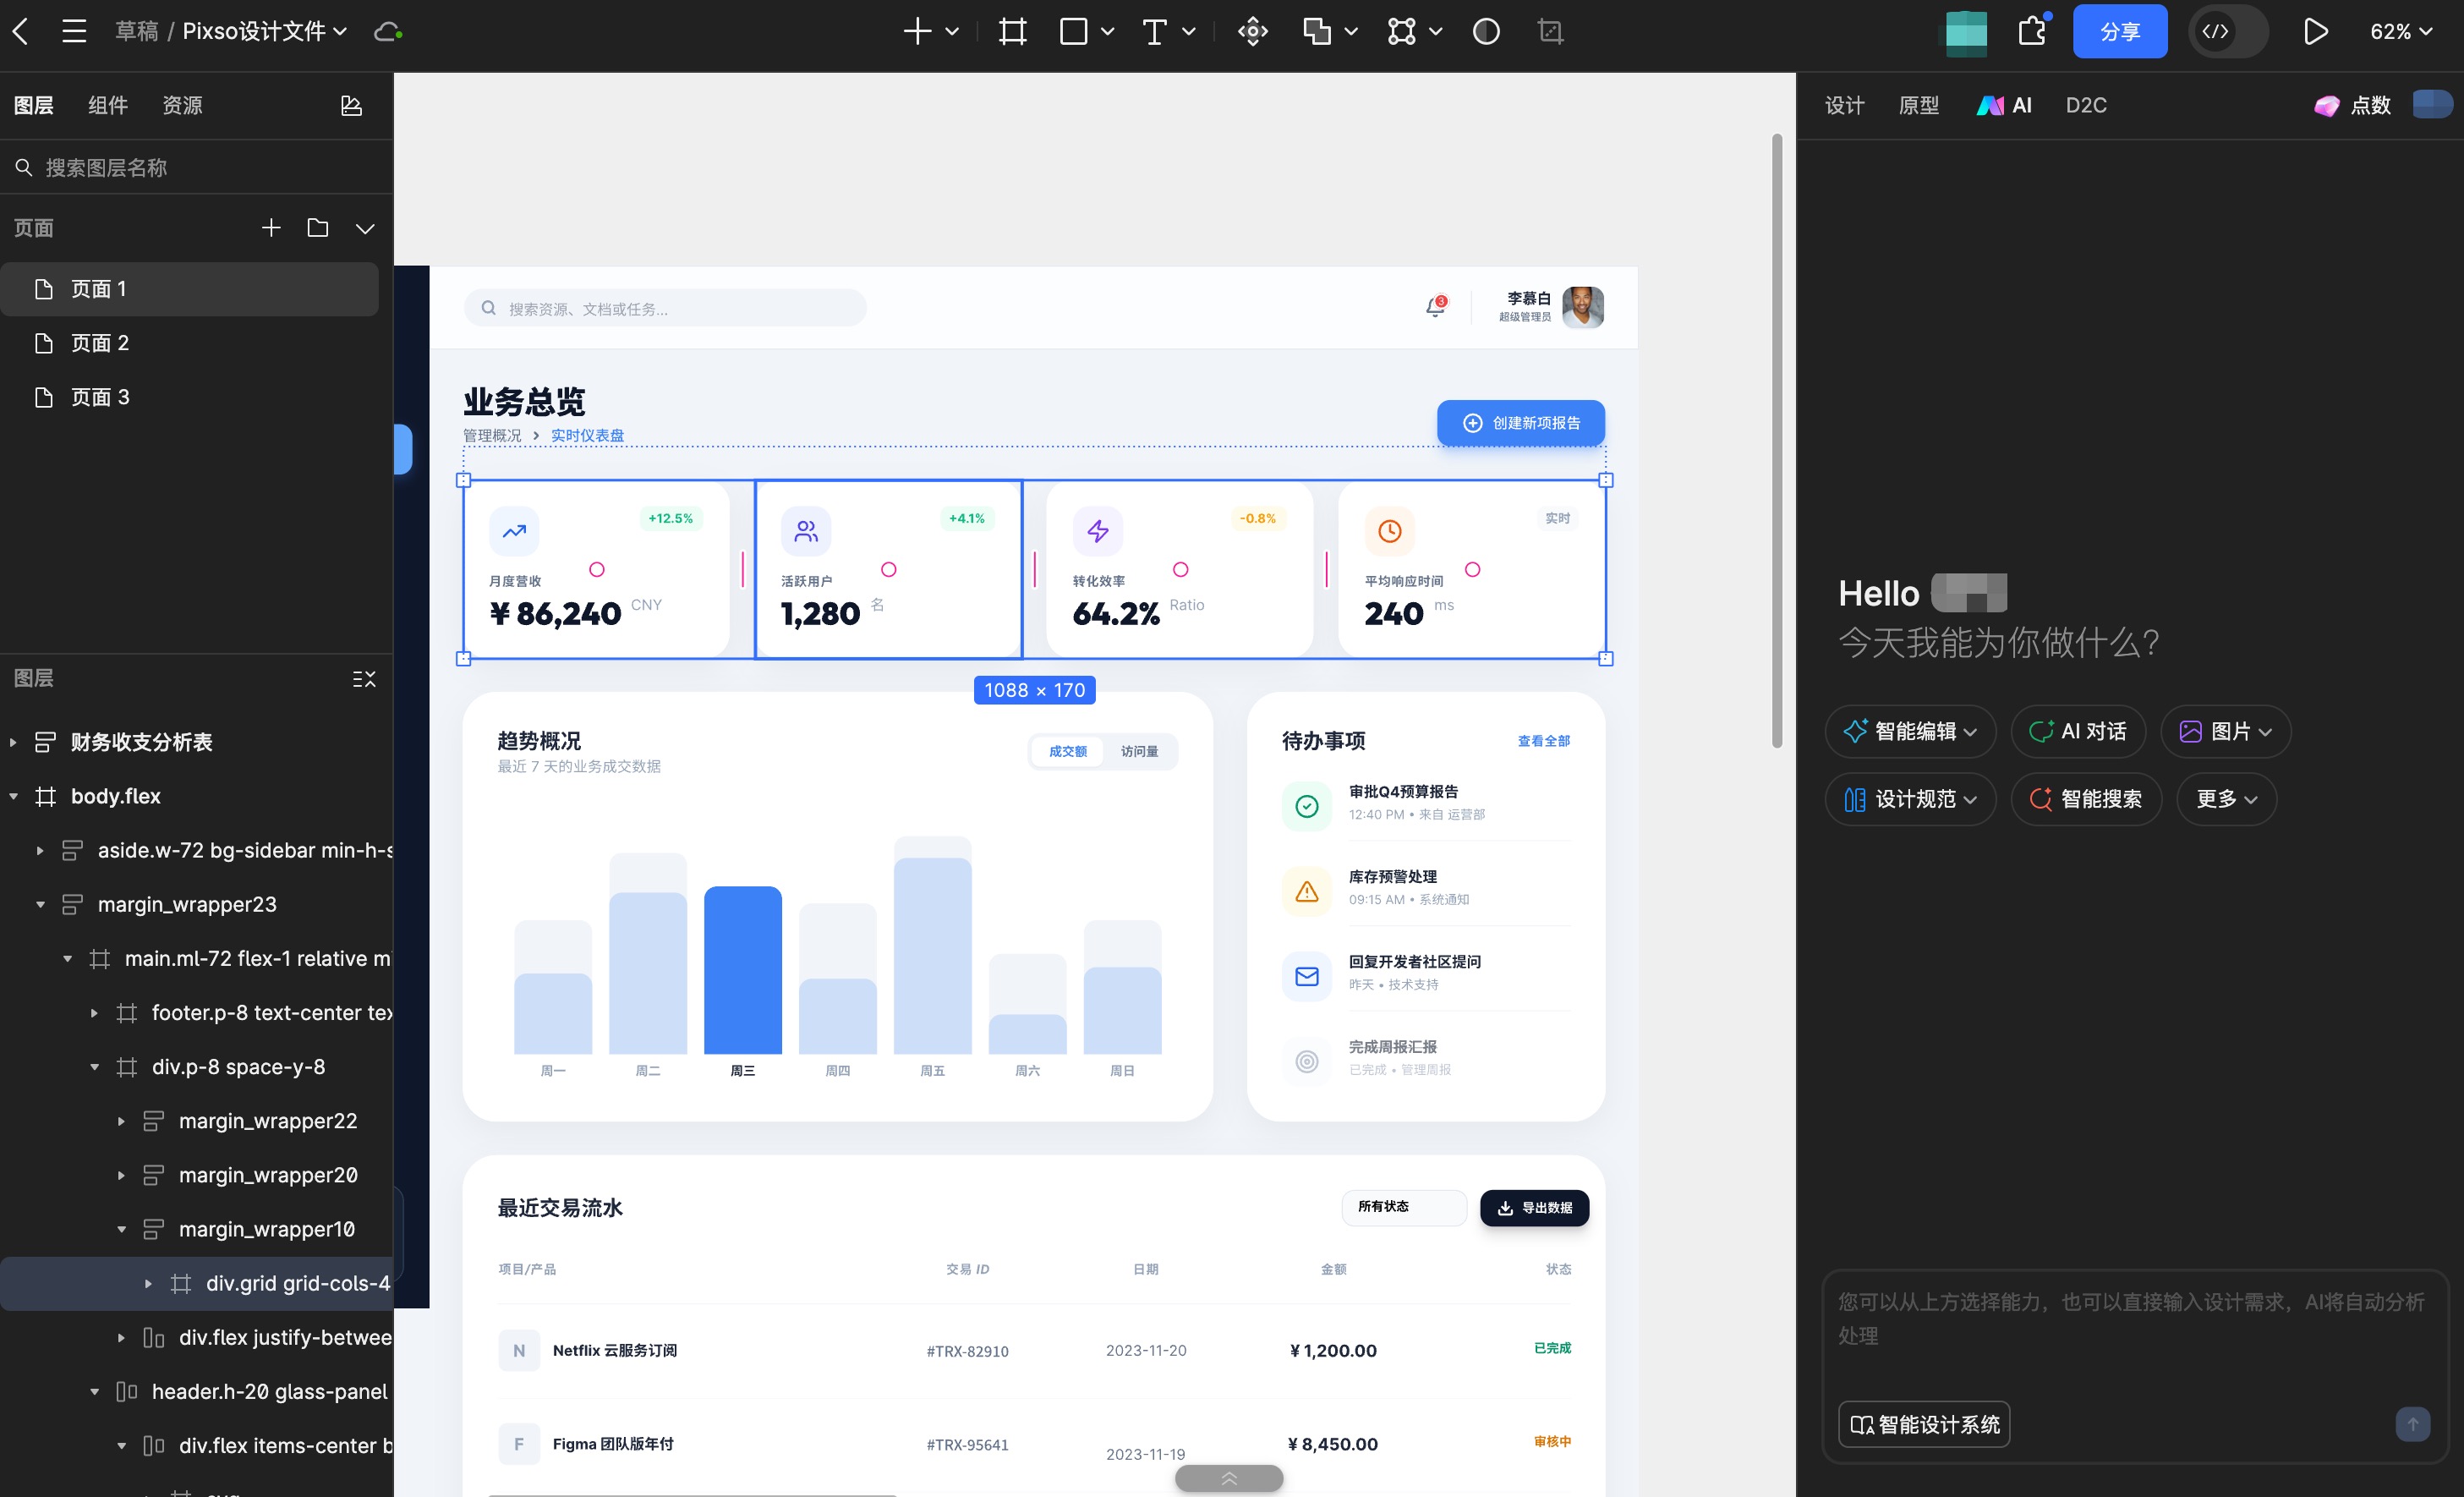Open the plugins icon in top bar
Viewport: 2464px width, 1497px height.
pos(2033,31)
